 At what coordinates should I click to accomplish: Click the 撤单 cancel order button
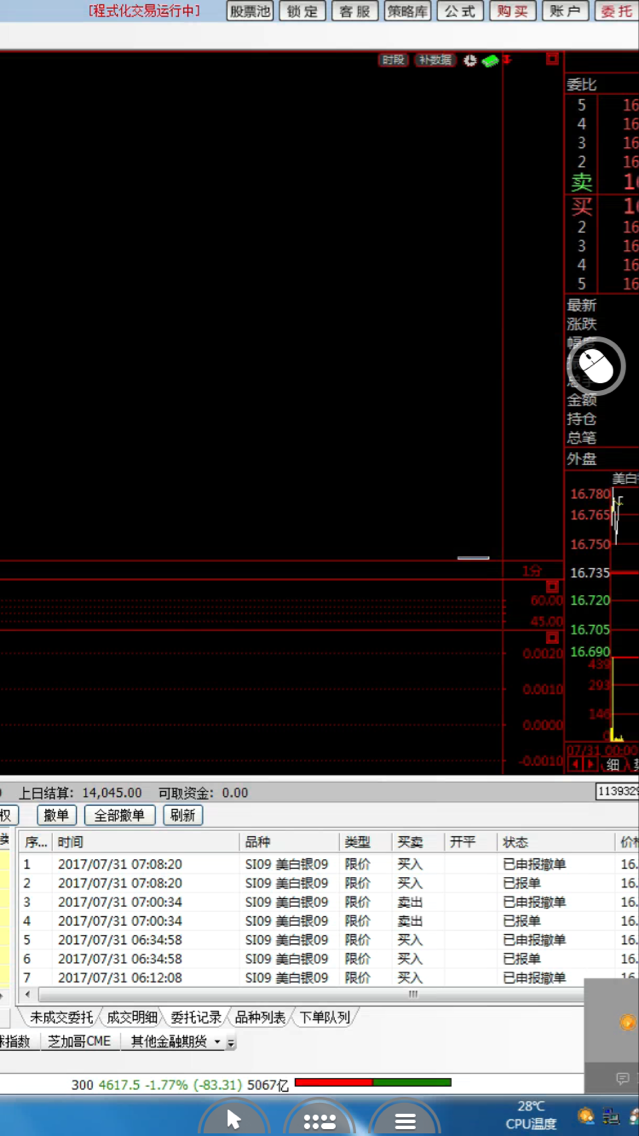point(57,815)
